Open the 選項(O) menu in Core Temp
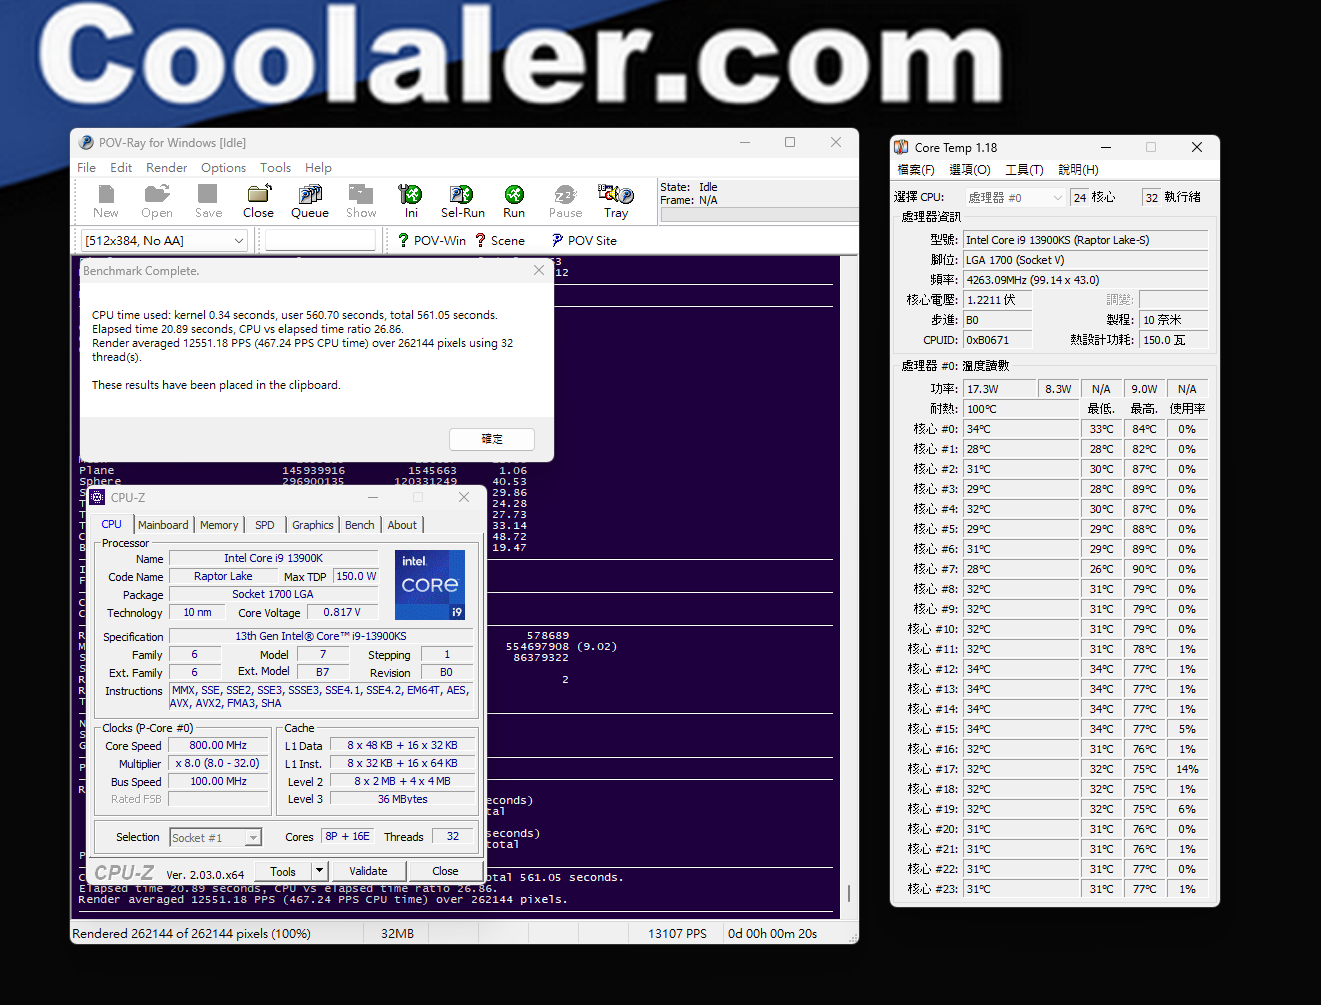The width and height of the screenshot is (1321, 1005). point(969,170)
